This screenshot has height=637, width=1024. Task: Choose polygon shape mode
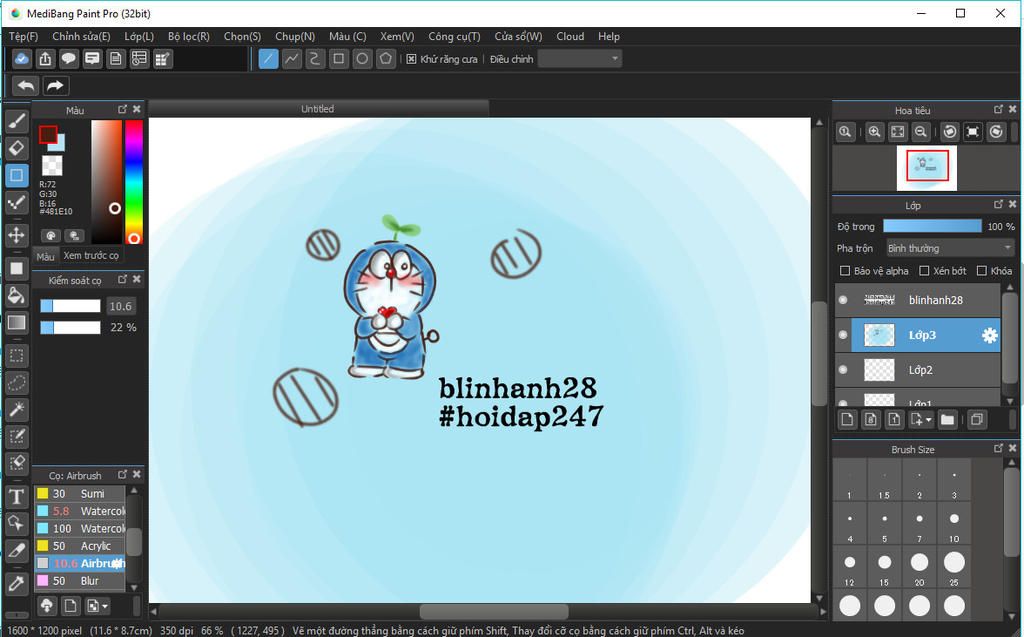pos(386,59)
